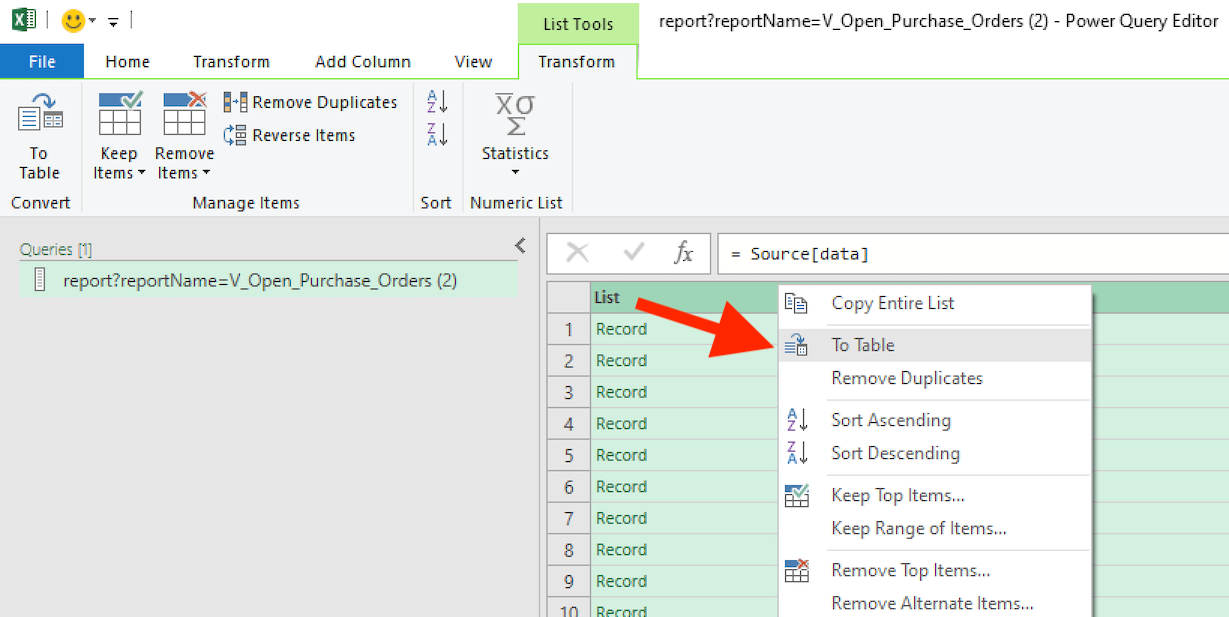1229x617 pixels.
Task: Choose Keep Range of Items from context menu
Action: [x=919, y=528]
